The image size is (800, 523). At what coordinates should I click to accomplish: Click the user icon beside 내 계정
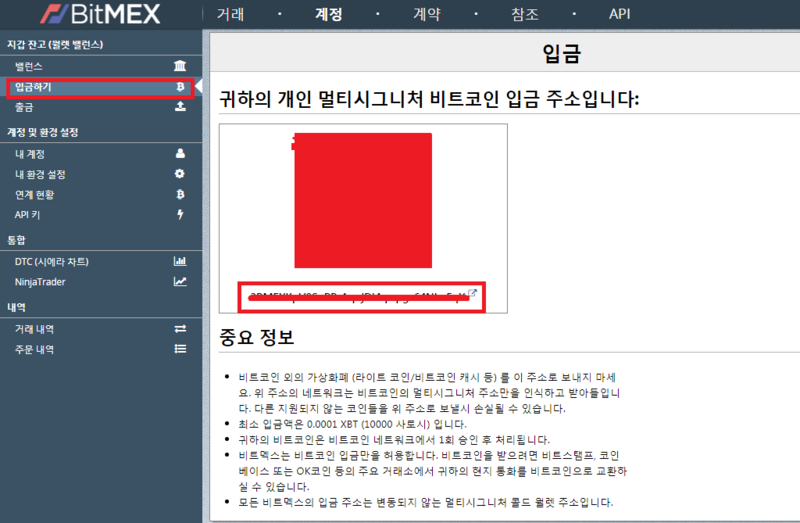[x=180, y=153]
